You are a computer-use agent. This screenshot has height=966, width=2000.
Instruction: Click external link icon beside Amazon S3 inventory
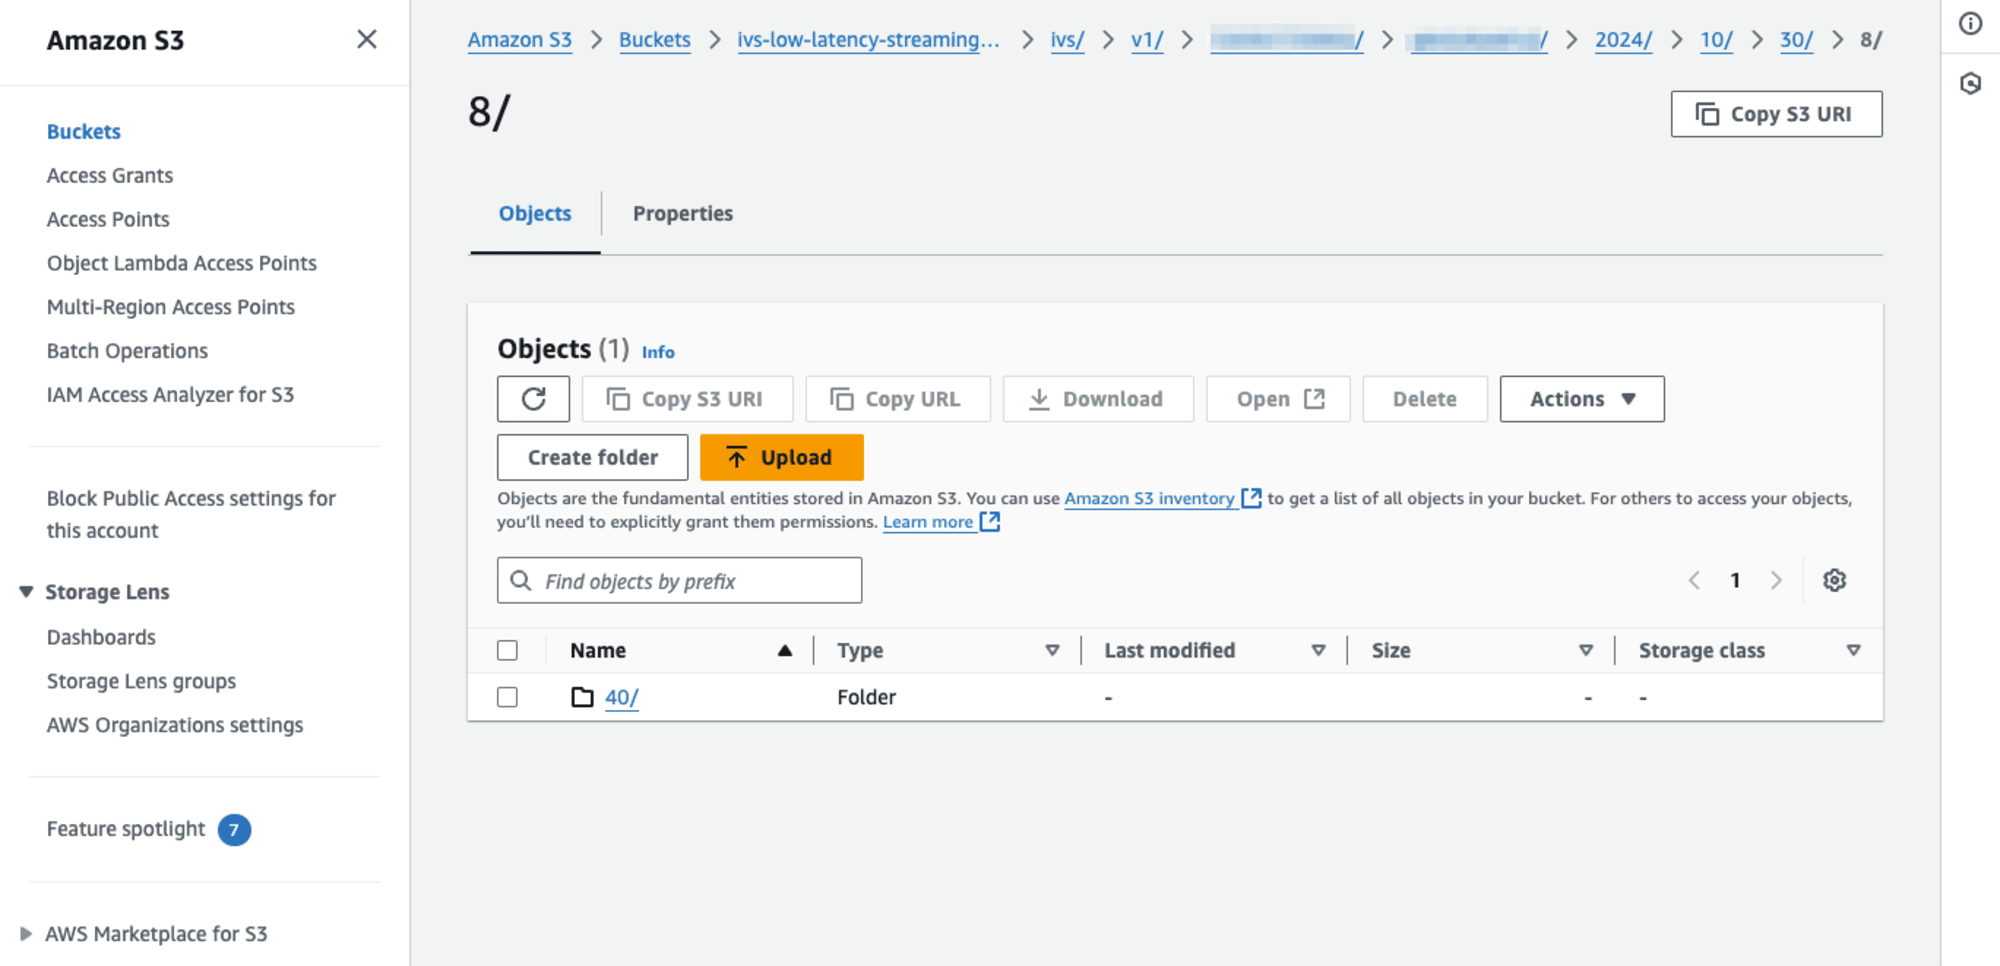click(1251, 498)
